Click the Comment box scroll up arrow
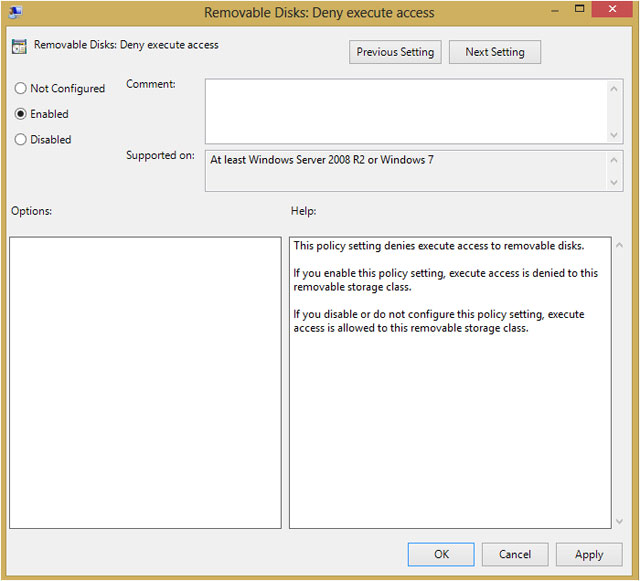The image size is (640, 581). click(x=614, y=89)
